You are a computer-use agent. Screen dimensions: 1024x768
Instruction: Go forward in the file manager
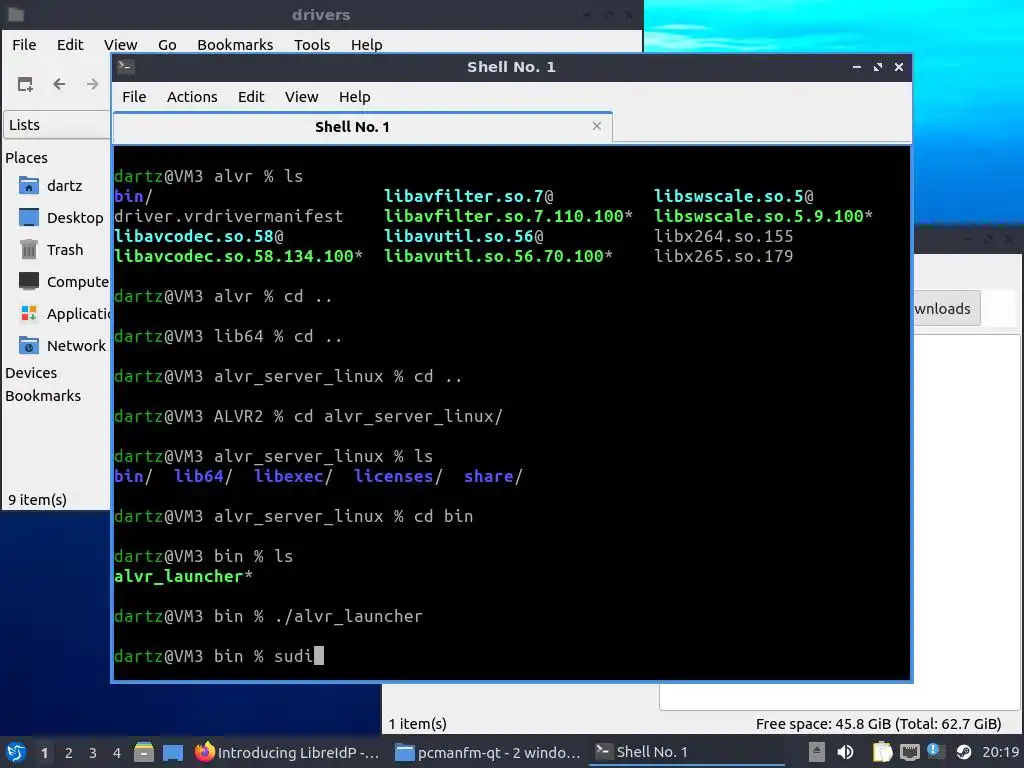pos(93,84)
